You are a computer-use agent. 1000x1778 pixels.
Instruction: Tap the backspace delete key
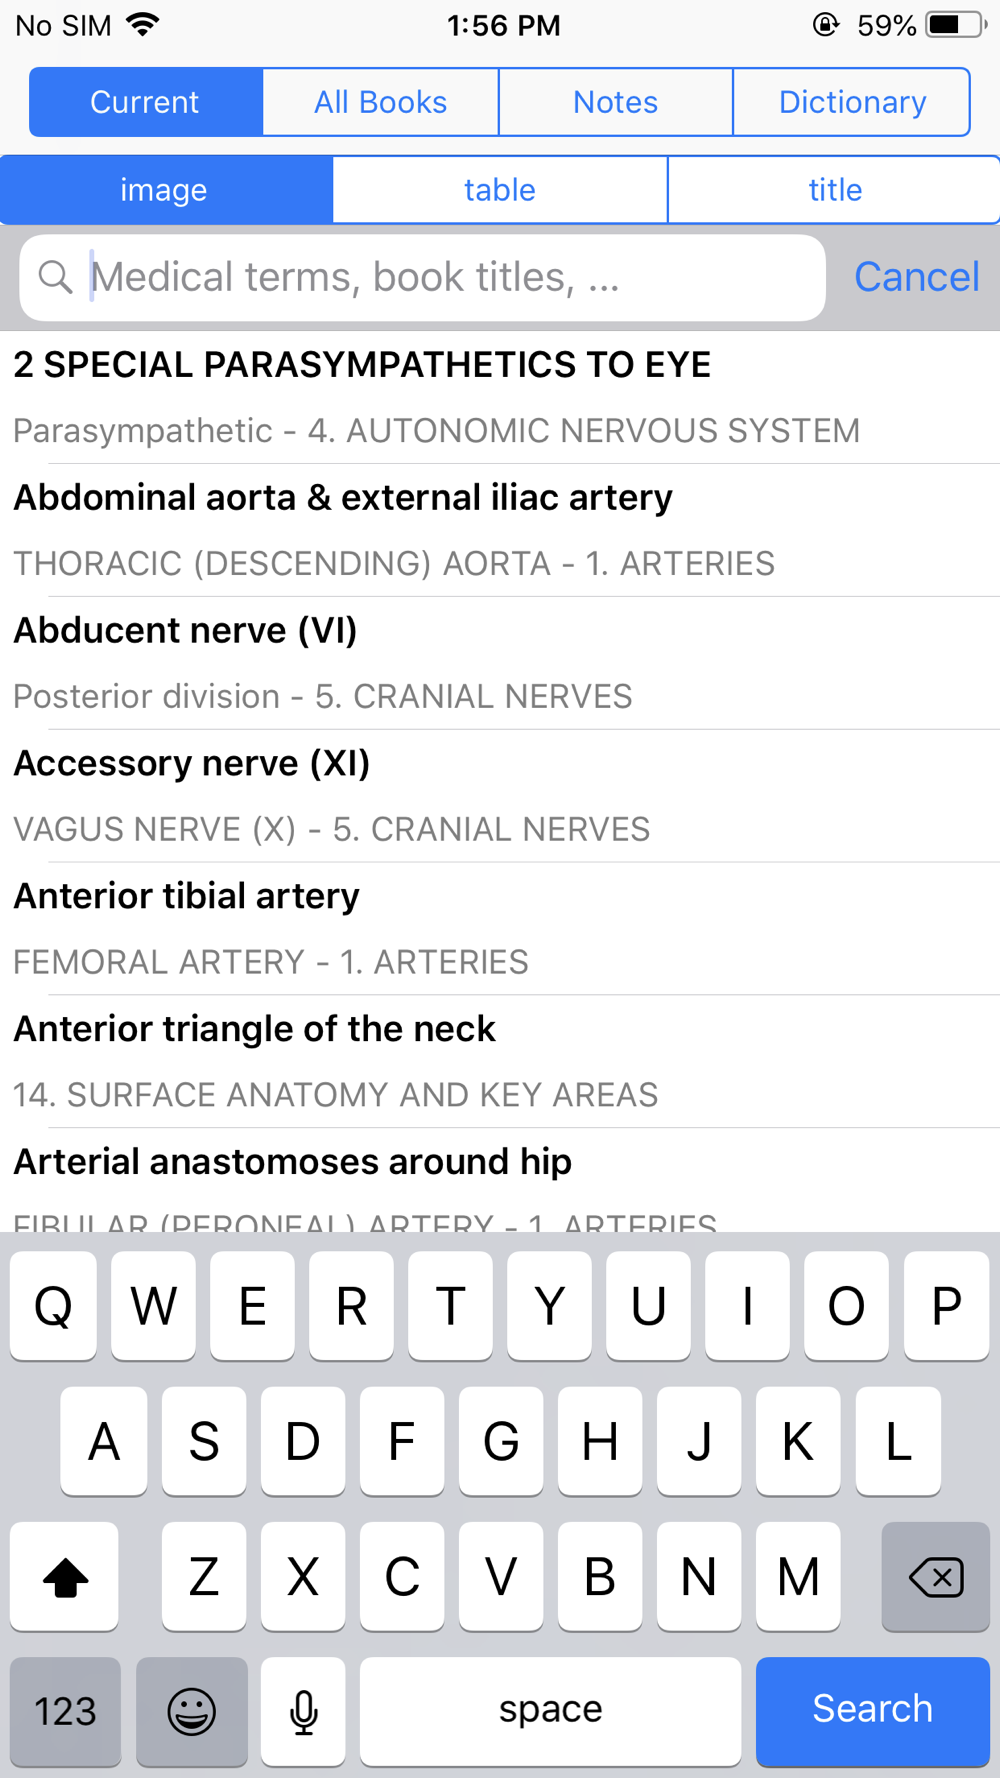coord(936,1577)
